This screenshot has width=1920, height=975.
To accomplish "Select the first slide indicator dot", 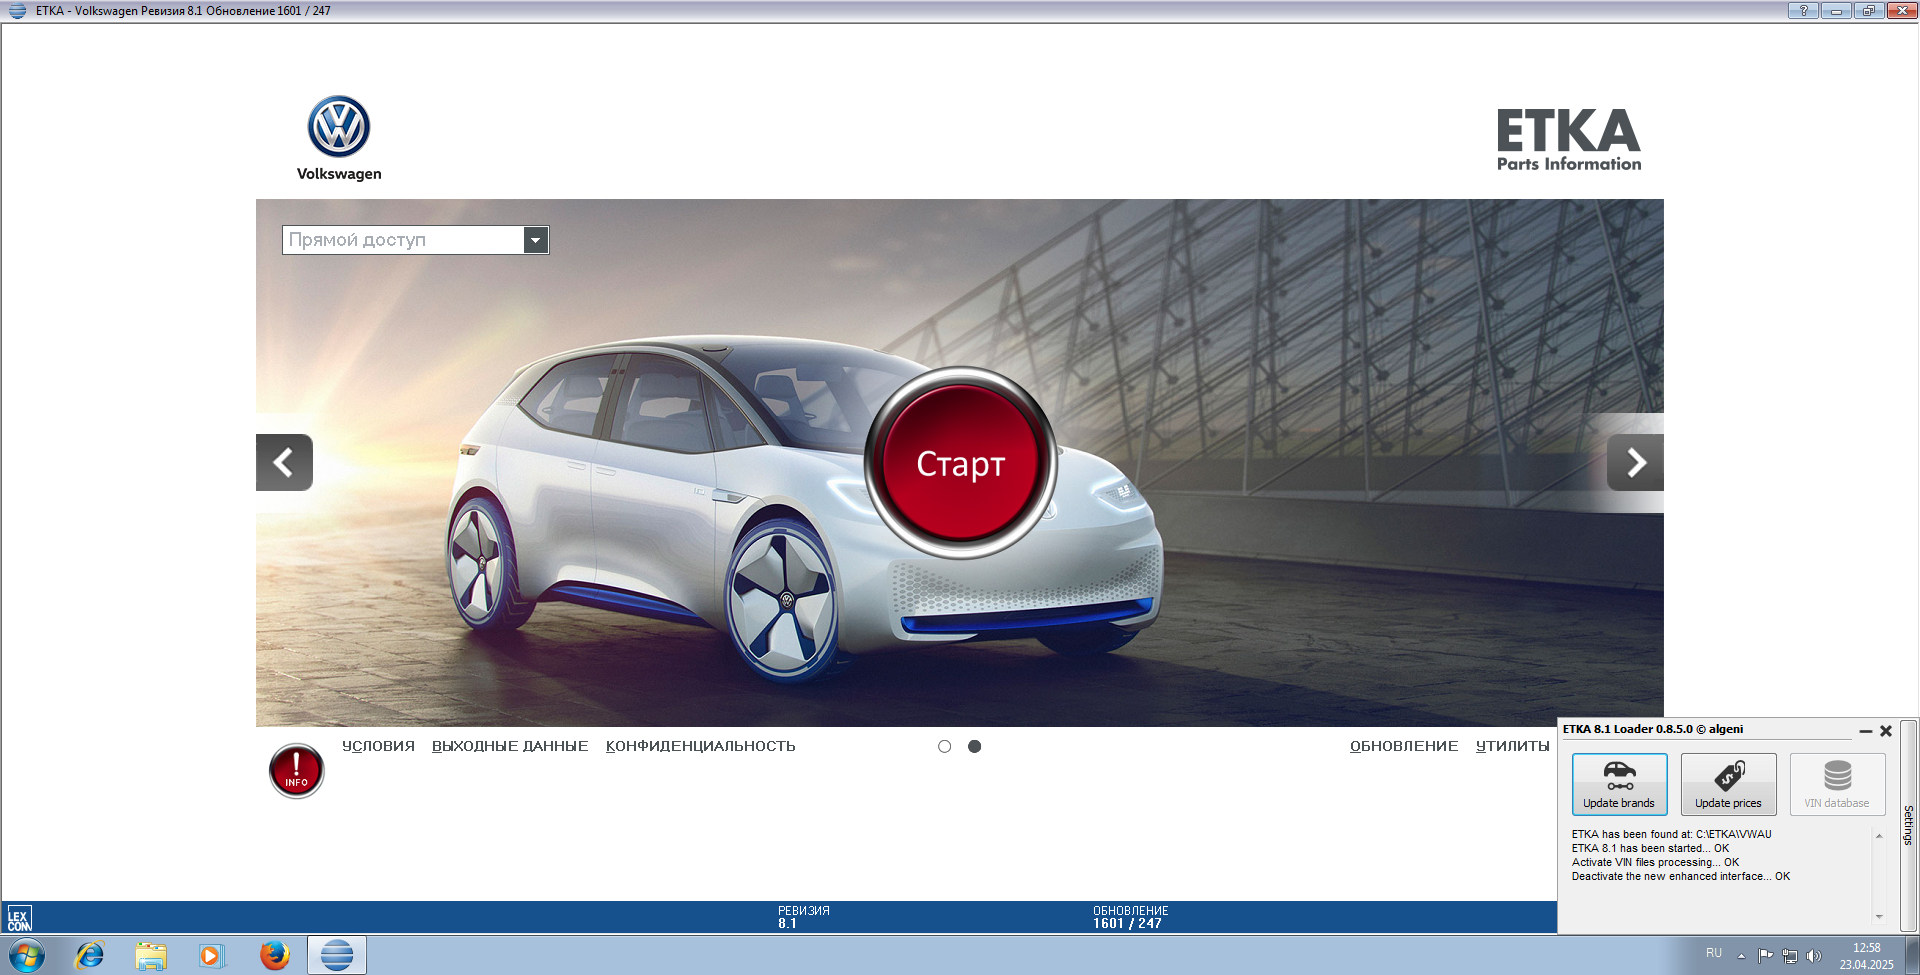I will click(944, 746).
